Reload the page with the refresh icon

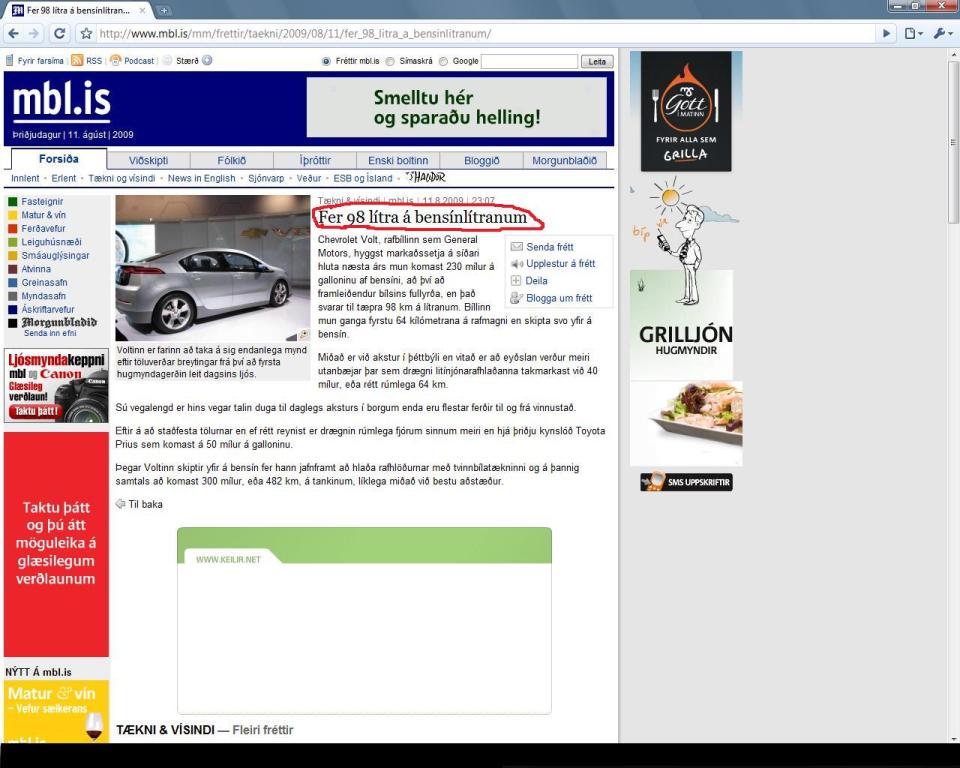pyautogui.click(x=59, y=34)
